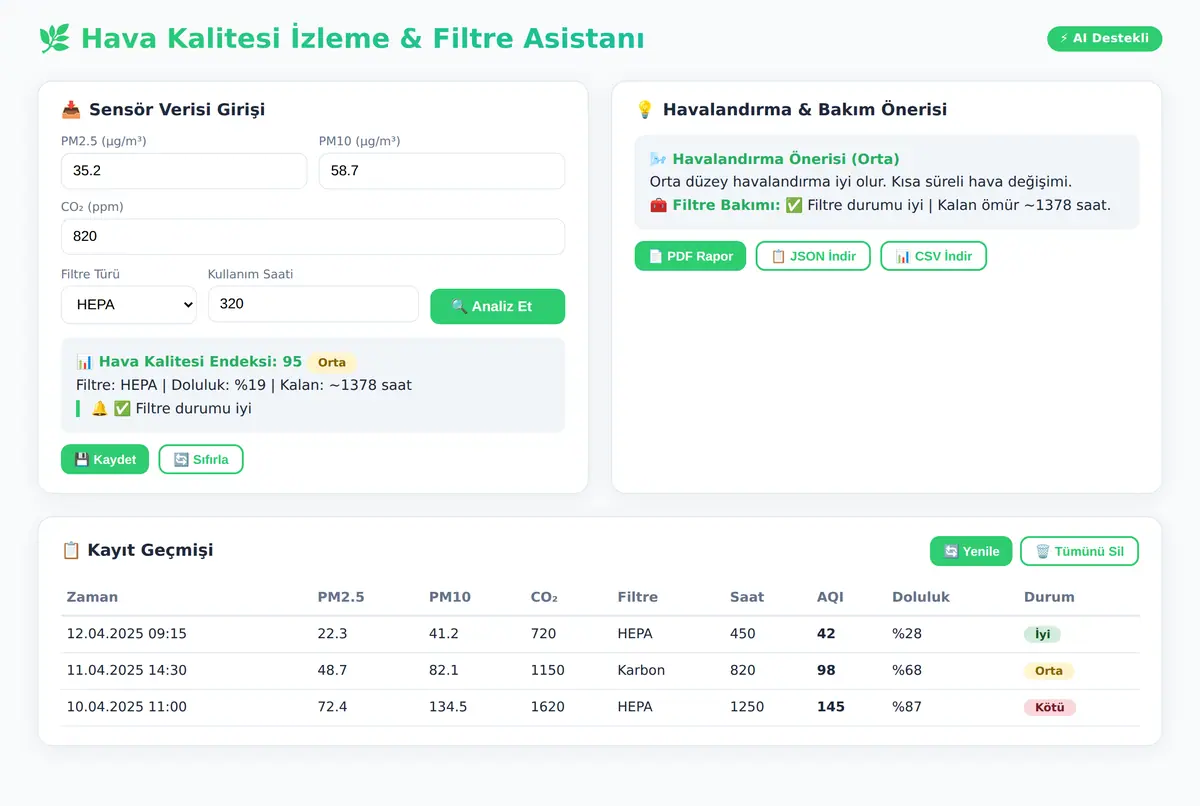Focus the PM2.5 input field
Image resolution: width=1200 pixels, height=806 pixels.
(x=184, y=171)
